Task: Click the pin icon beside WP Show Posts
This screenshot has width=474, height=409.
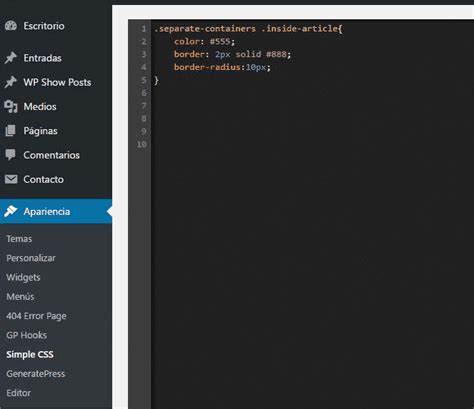Action: (11, 82)
